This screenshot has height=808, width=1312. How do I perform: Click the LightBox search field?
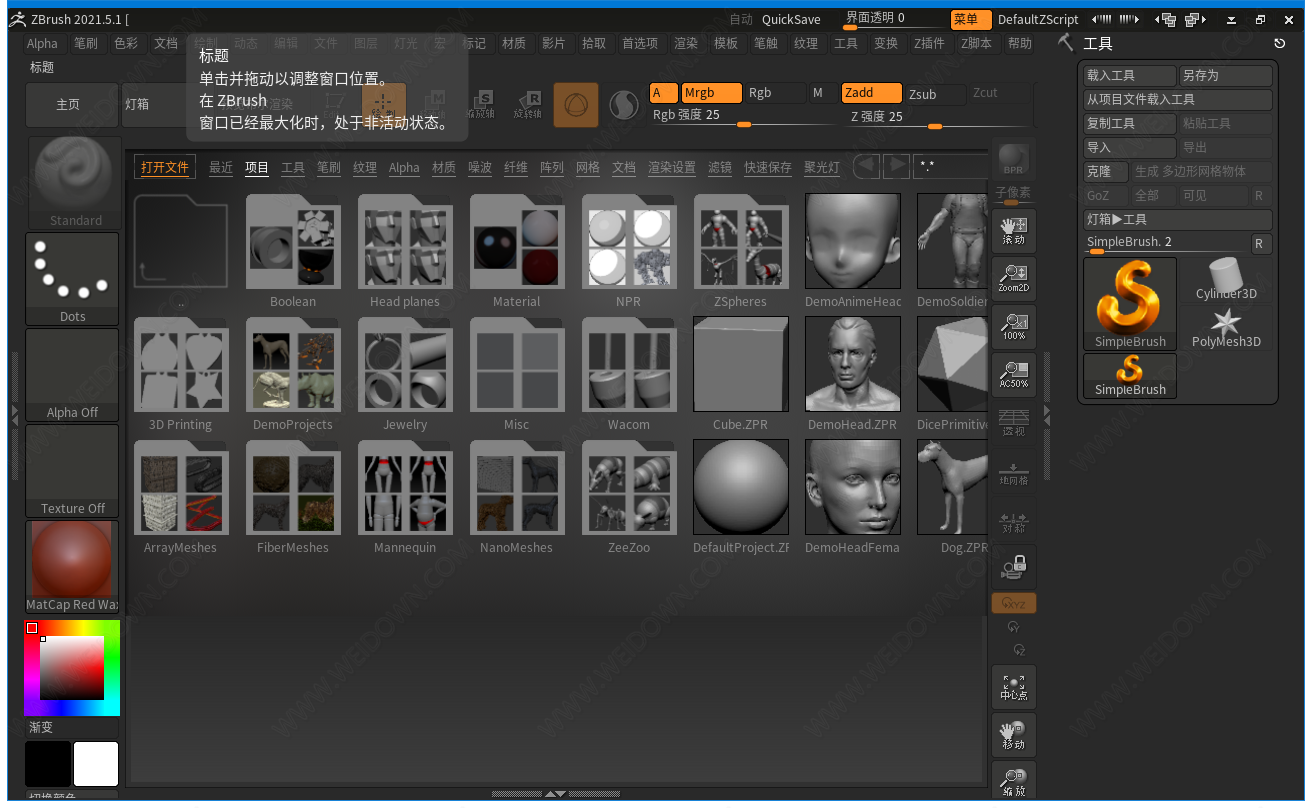tap(950, 166)
